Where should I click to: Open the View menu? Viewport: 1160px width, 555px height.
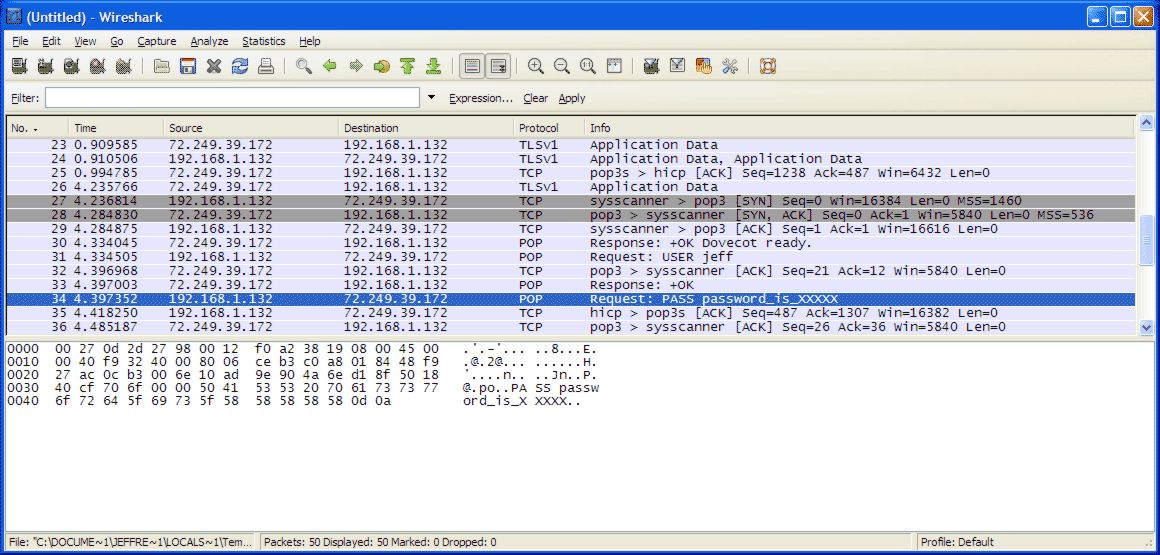tap(85, 41)
